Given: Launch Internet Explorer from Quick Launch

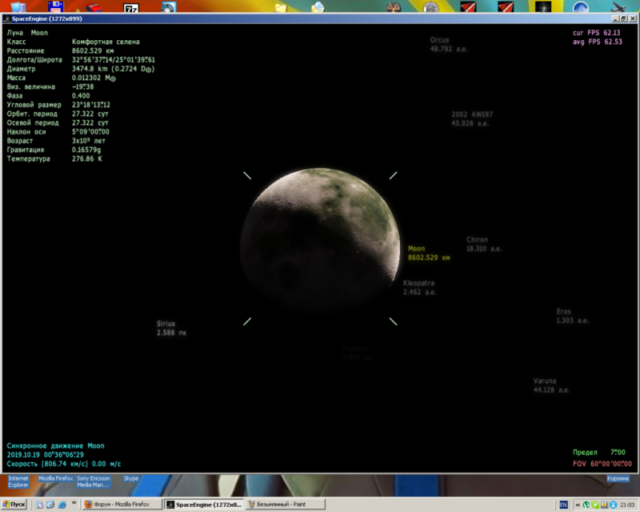Looking at the screenshot, I should coord(62,505).
